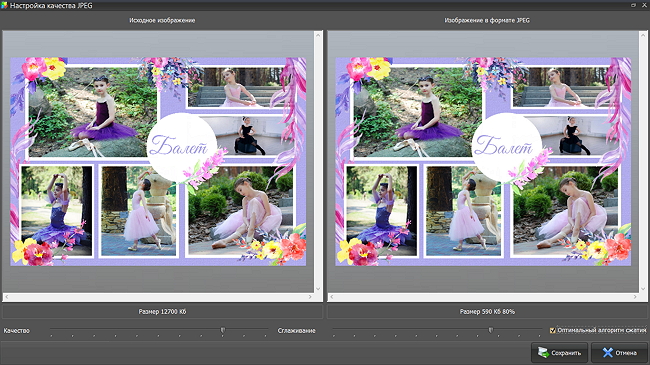The height and width of the screenshot is (365, 650).
Task: Click the app icon in title bar
Action: pyautogui.click(x=4, y=5)
